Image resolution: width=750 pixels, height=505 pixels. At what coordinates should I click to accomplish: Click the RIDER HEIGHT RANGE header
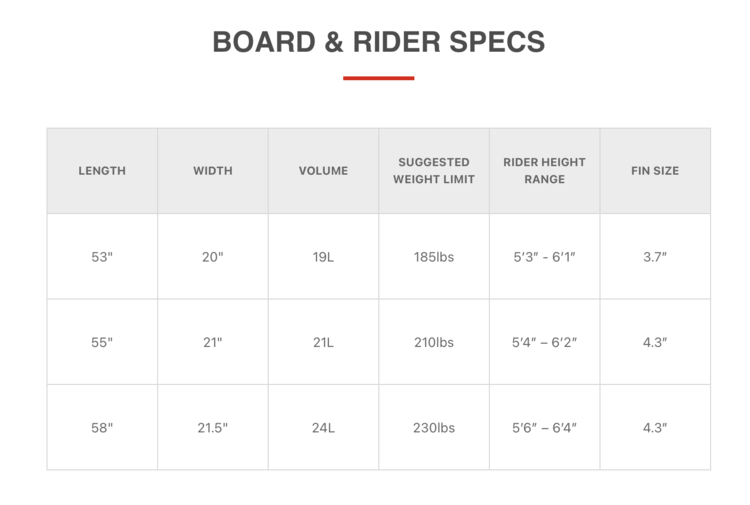point(544,171)
